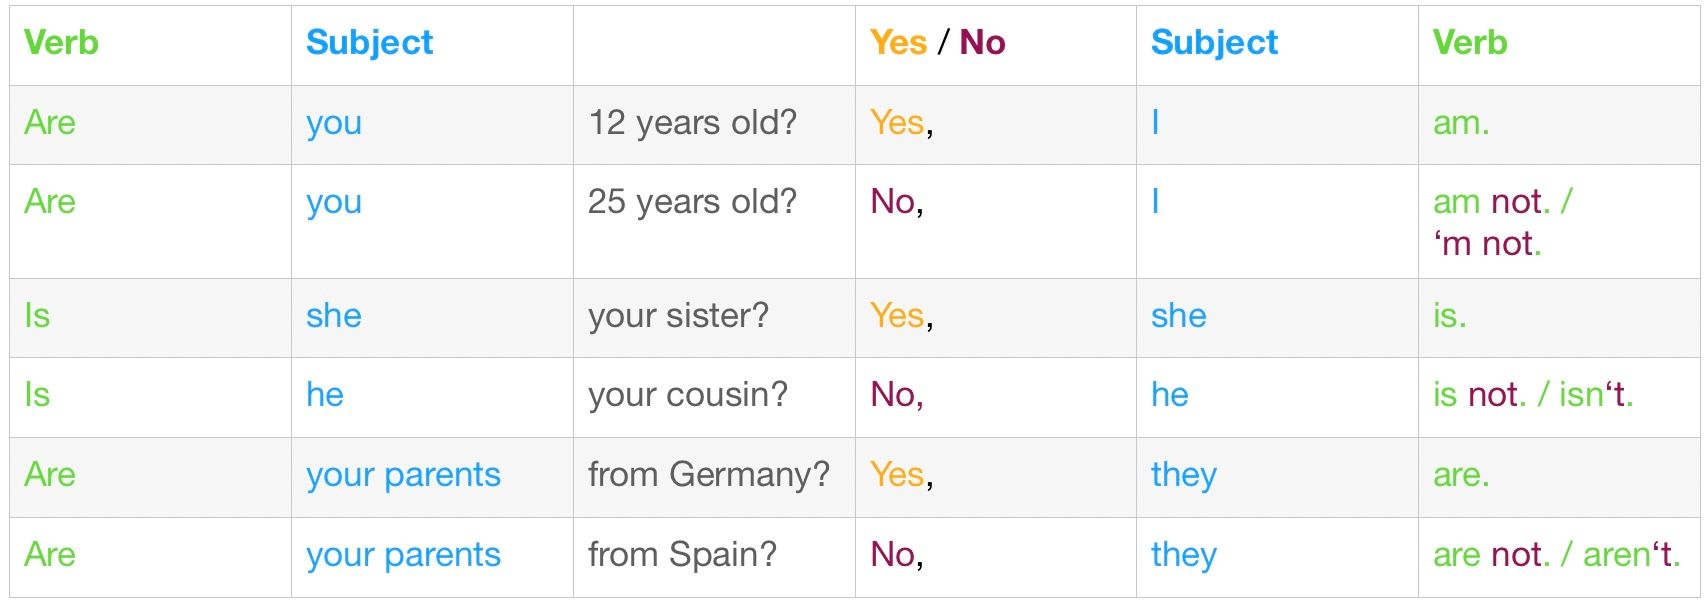1706x611 pixels.
Task: Select the 'is.' answer cell
Action: pos(1449,316)
